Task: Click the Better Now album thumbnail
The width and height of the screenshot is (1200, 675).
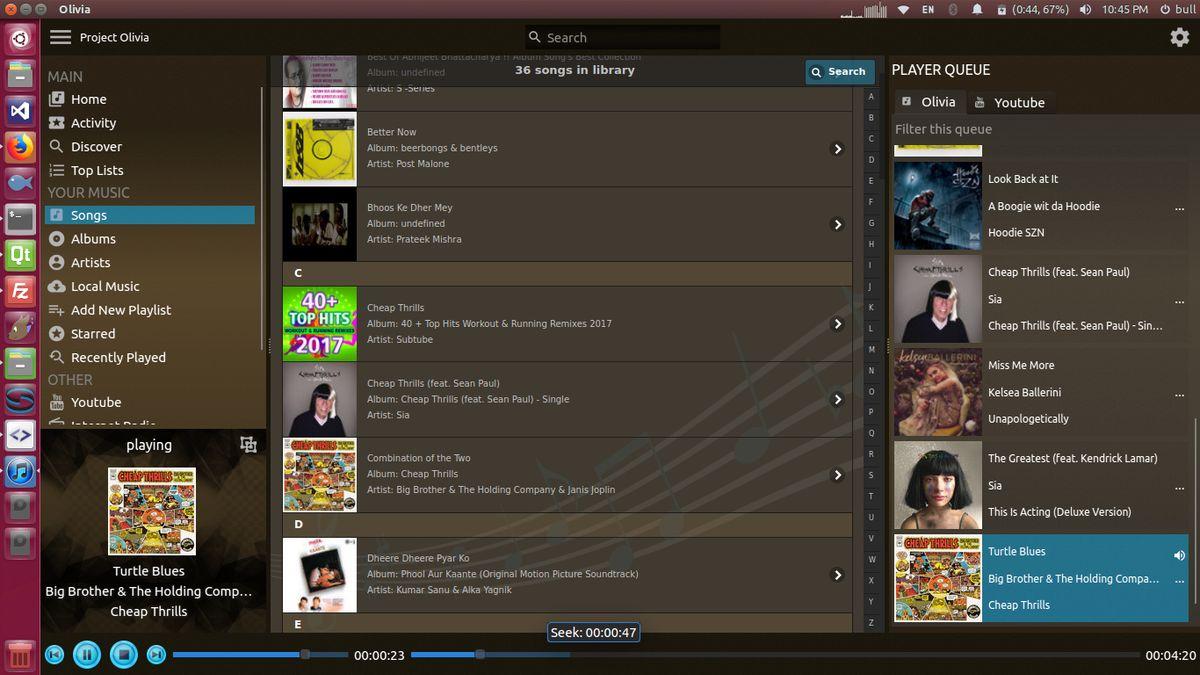Action: coord(320,149)
